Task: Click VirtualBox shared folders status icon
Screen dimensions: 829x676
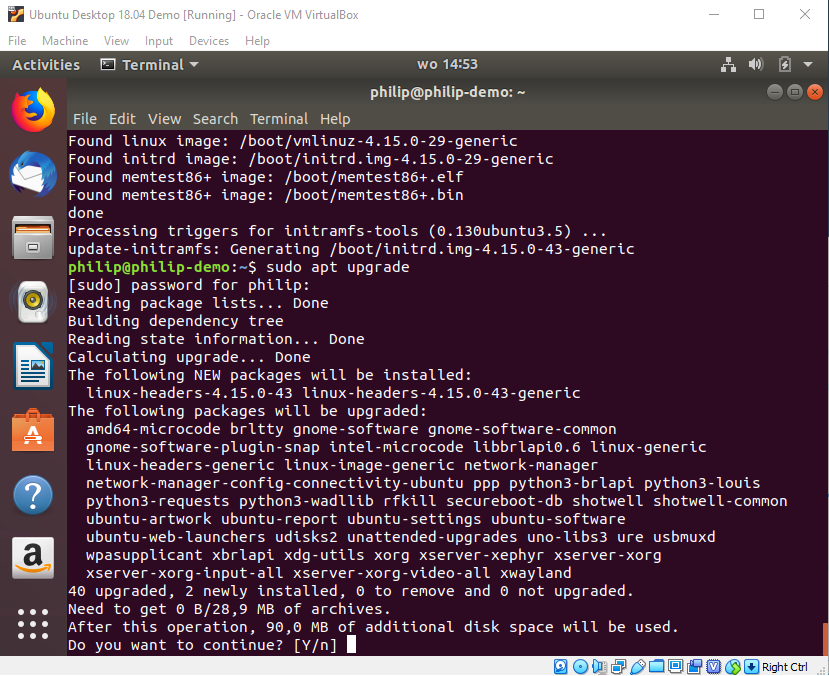Action: [656, 667]
